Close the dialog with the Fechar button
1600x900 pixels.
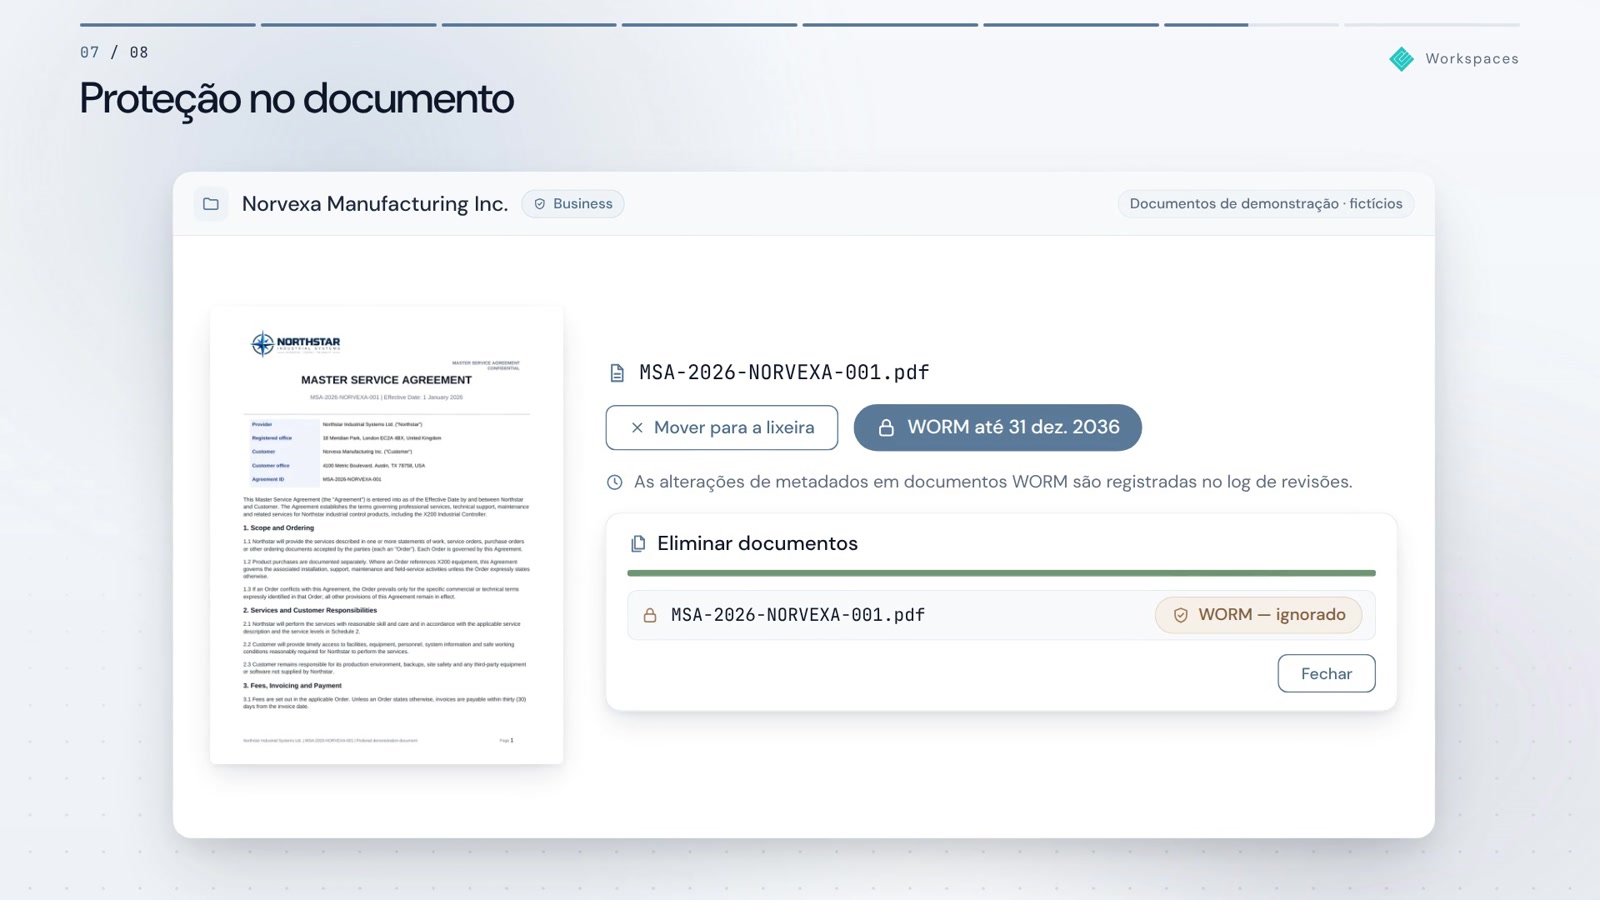click(1326, 674)
